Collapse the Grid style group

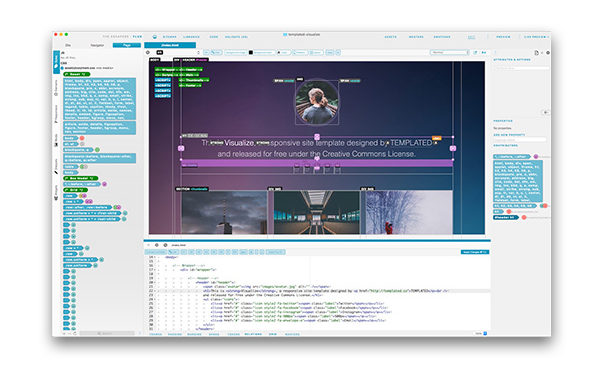[75, 190]
